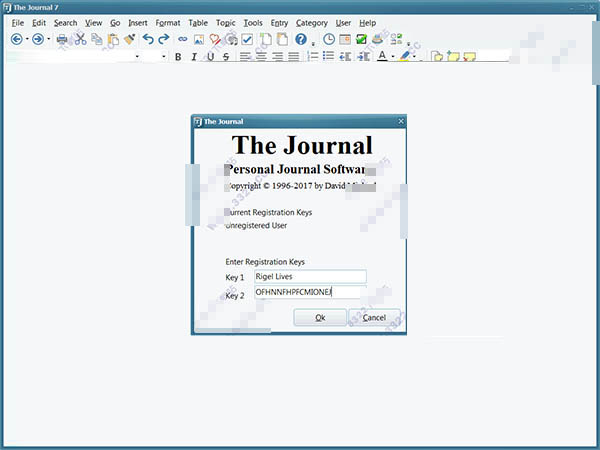Viewport: 600px width, 450px height.
Task: Open the File menu
Action: click(18, 23)
